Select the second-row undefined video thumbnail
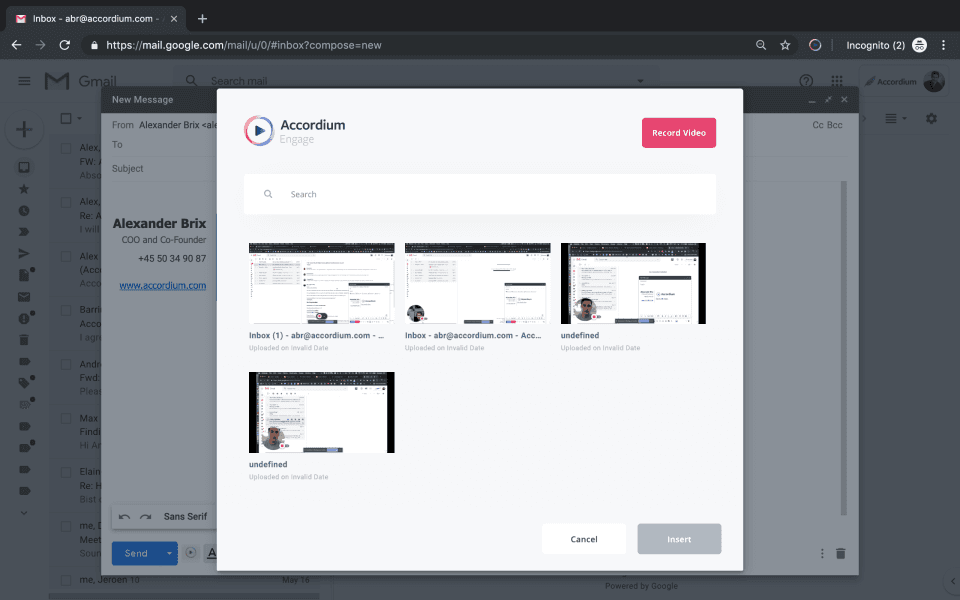The image size is (960, 600). (321, 412)
